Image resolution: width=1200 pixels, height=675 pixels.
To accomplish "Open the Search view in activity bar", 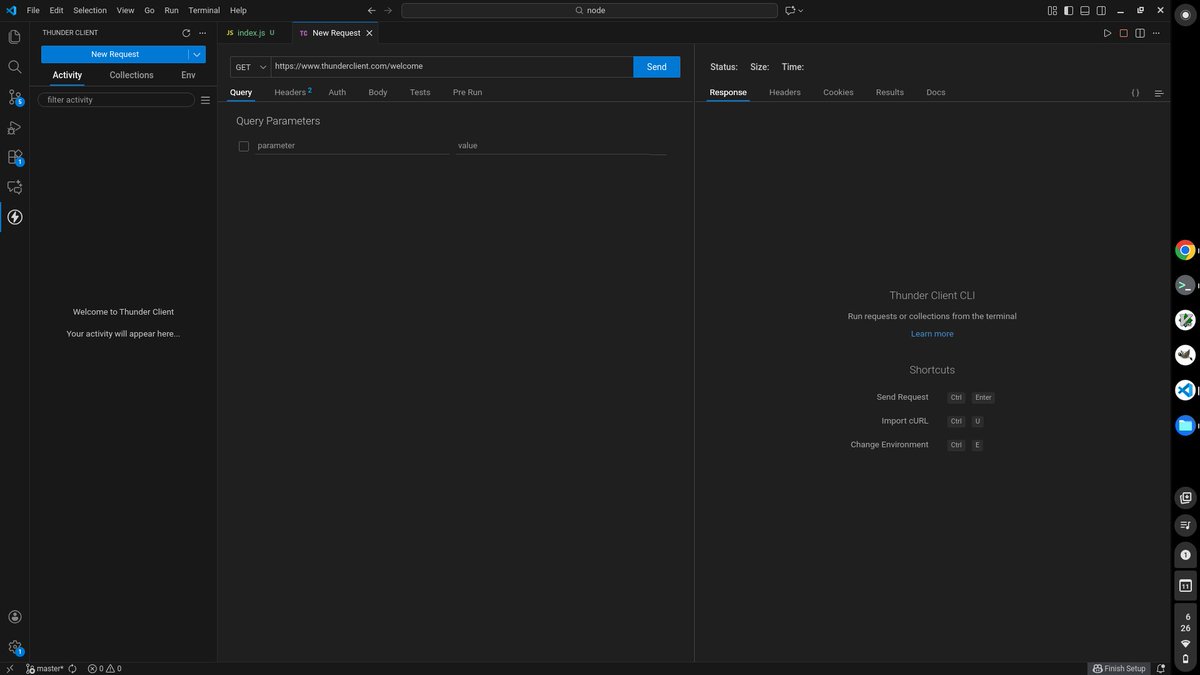I will coord(14,67).
